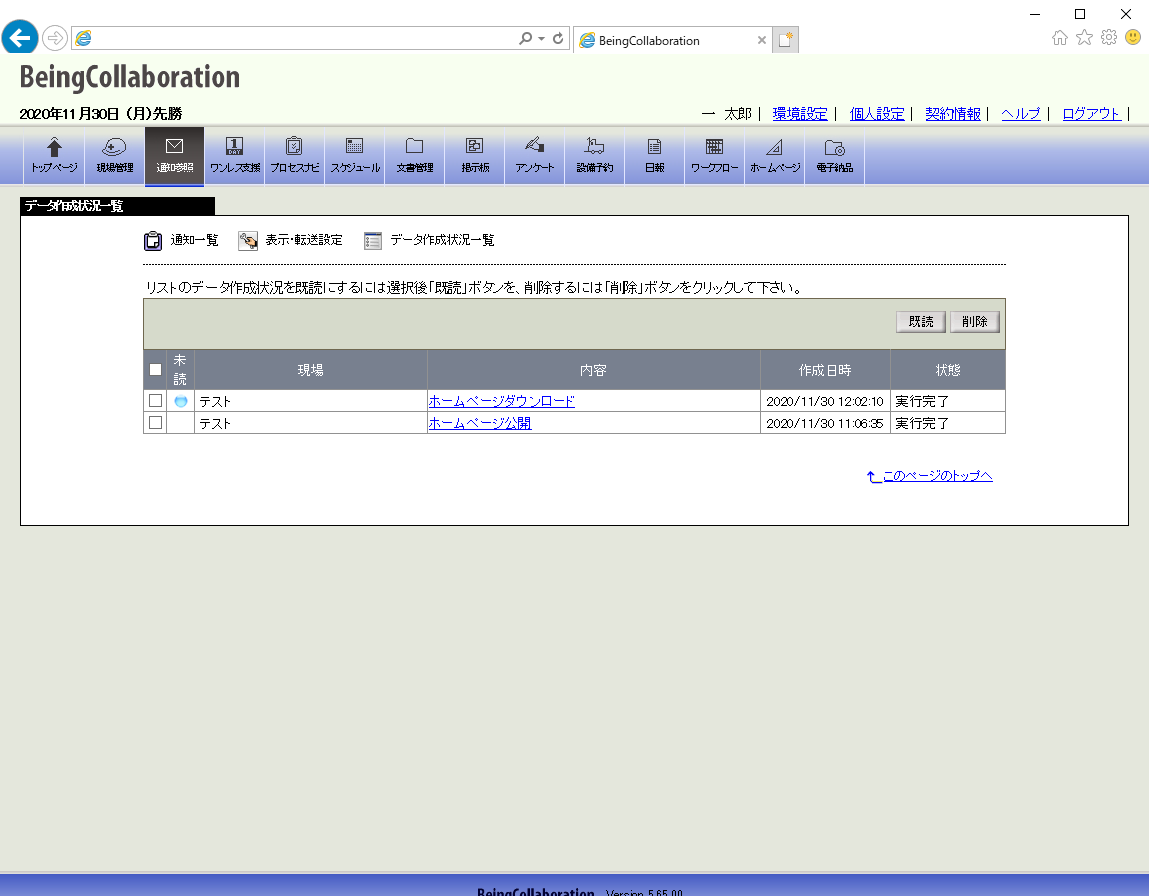Click the データ作成状況一覧 list icon
This screenshot has height=896, width=1150.
pos(373,240)
